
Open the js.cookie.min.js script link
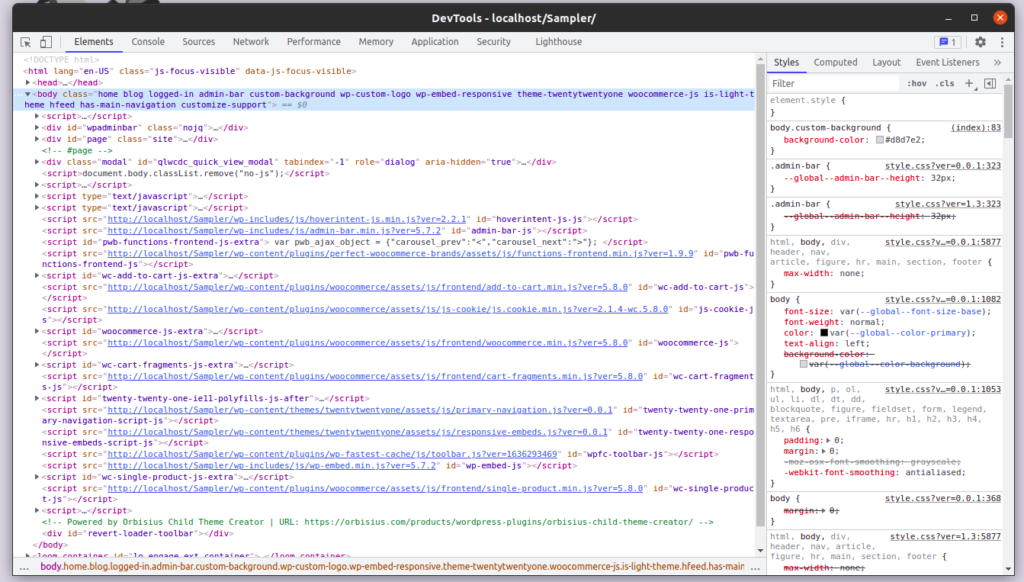388,310
